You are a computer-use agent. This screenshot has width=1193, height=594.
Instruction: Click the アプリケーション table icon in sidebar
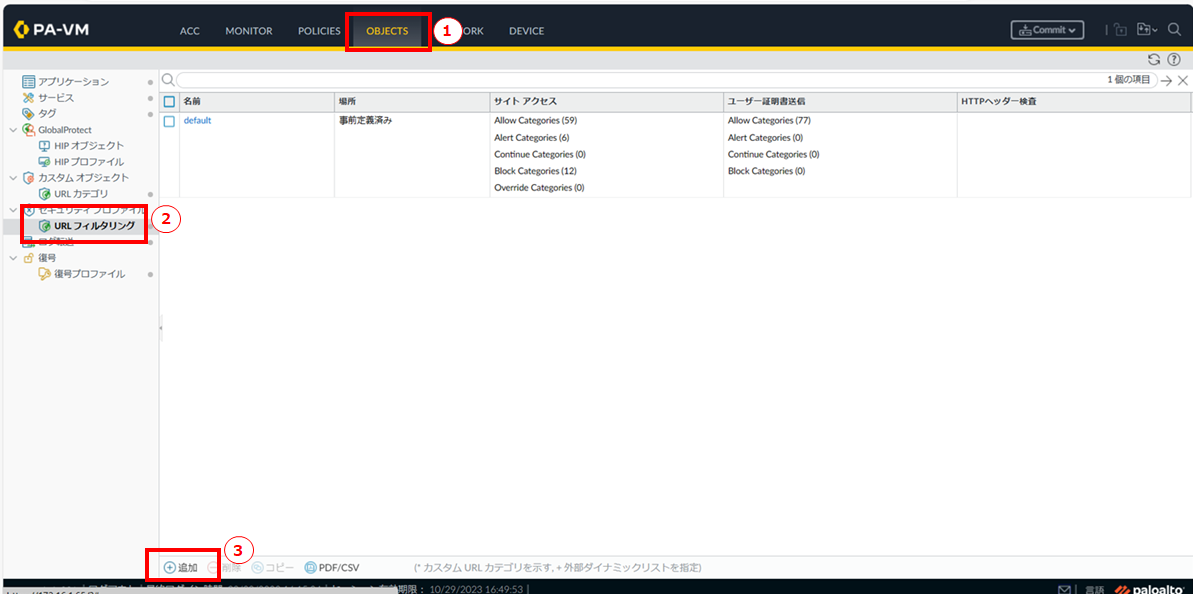(x=29, y=81)
